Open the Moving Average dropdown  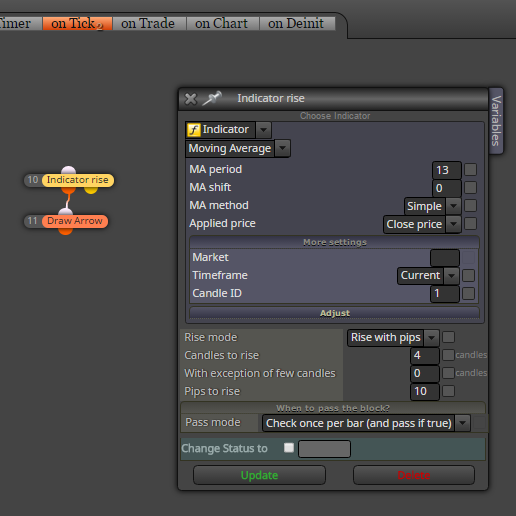(238, 148)
